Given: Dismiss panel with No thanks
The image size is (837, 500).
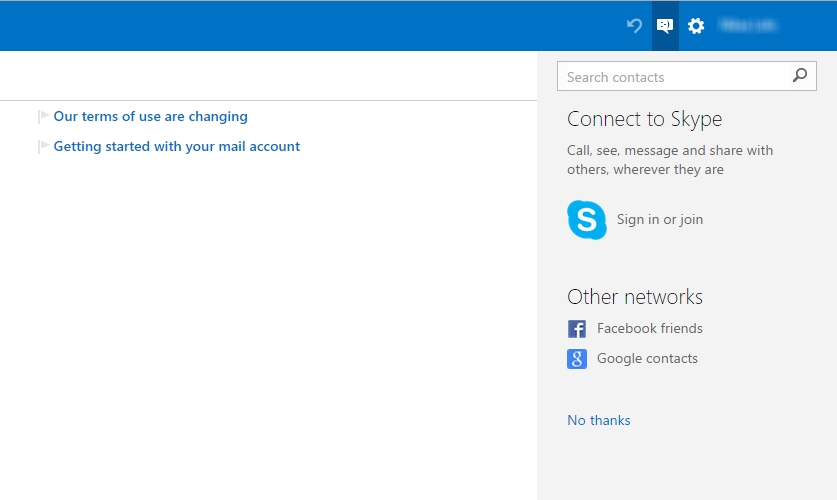Looking at the screenshot, I should click(x=598, y=420).
